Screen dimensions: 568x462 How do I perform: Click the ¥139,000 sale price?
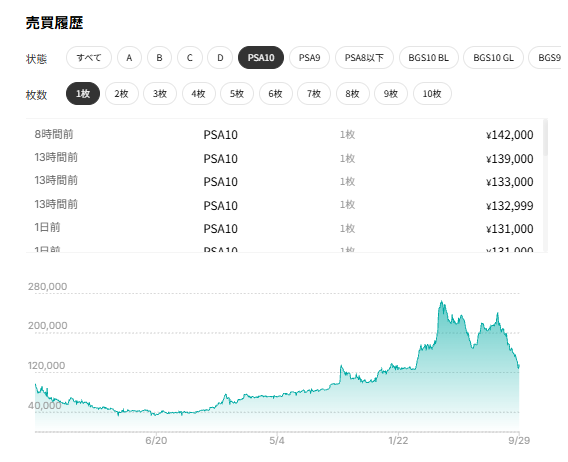(510, 159)
